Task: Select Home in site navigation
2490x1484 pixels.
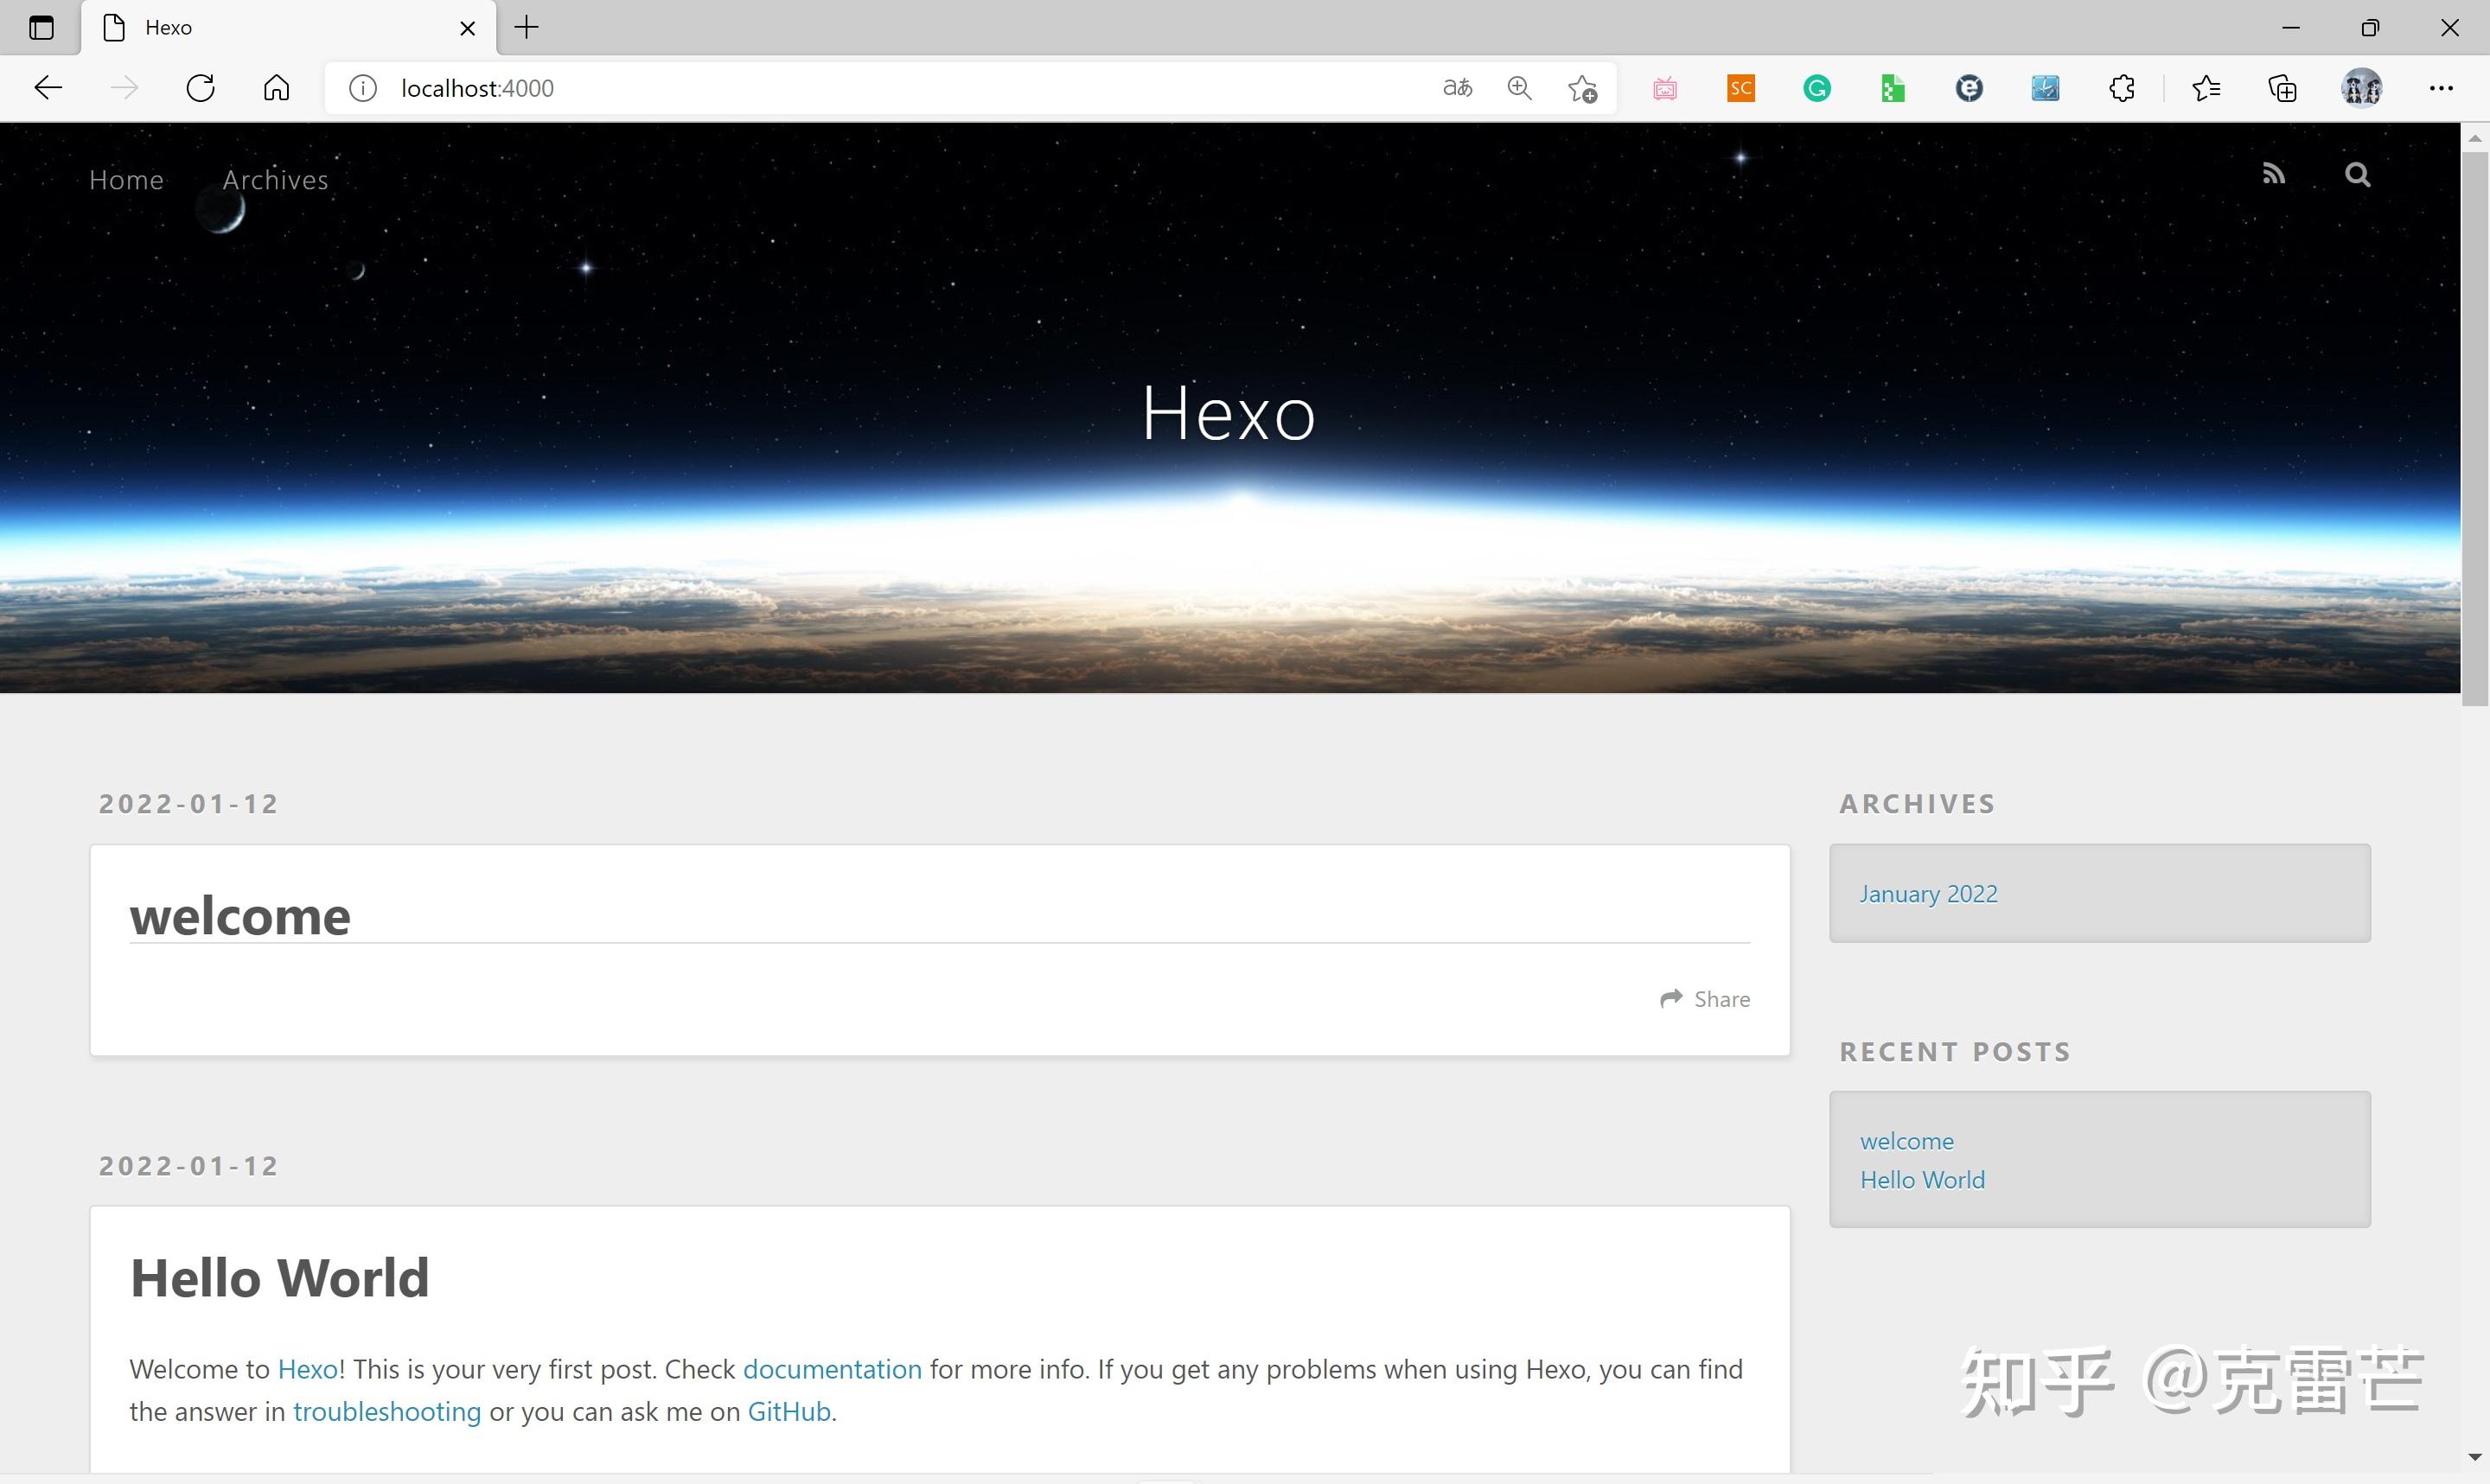Action: pos(126,180)
